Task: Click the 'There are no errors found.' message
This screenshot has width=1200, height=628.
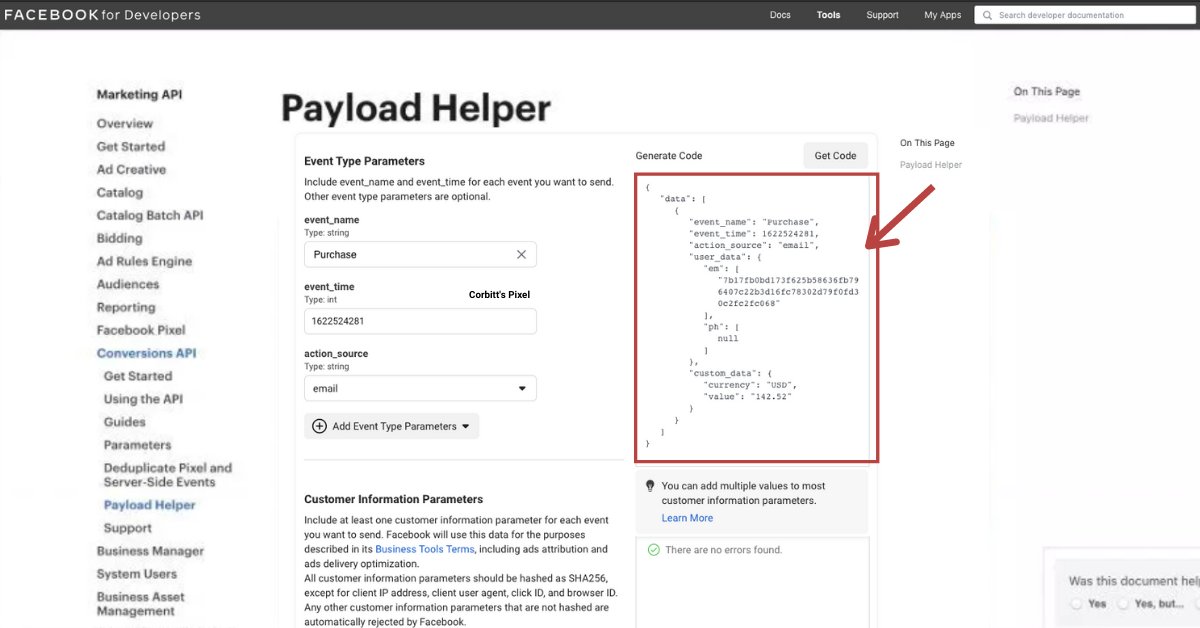Action: coord(723,550)
